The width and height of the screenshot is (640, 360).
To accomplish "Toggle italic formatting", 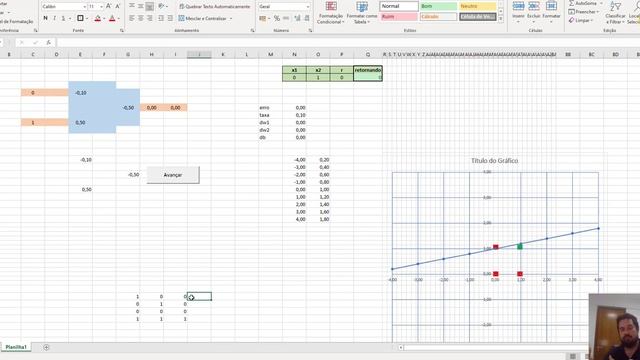I will [54, 18].
